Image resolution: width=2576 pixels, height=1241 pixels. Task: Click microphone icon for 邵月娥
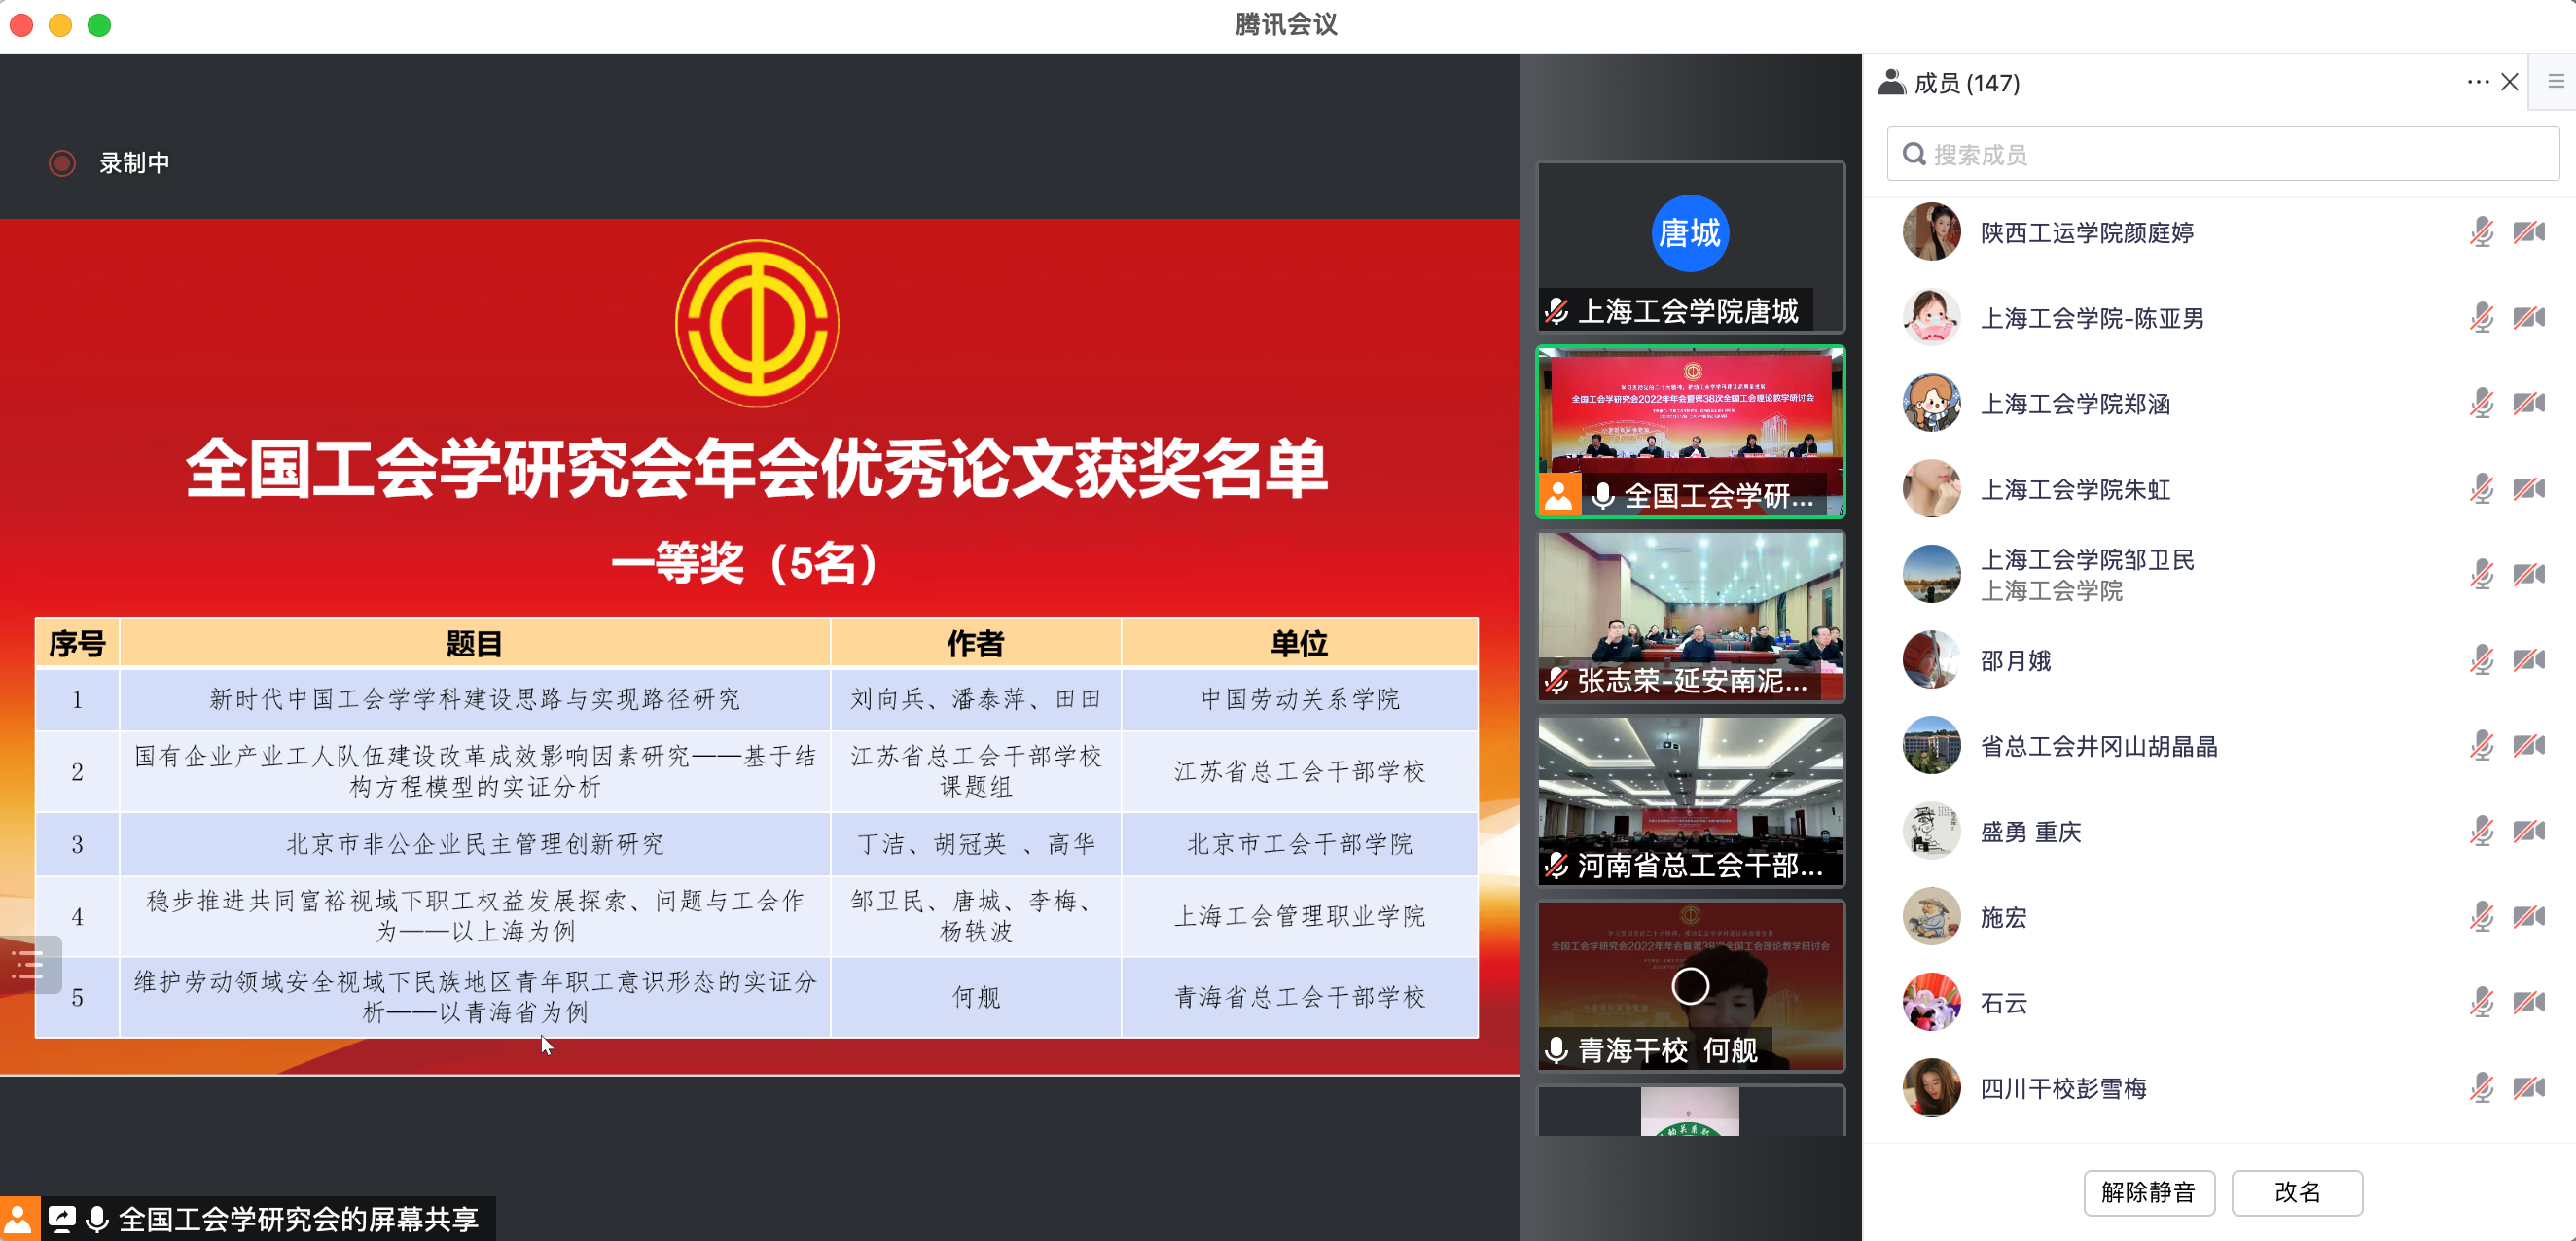2481,660
